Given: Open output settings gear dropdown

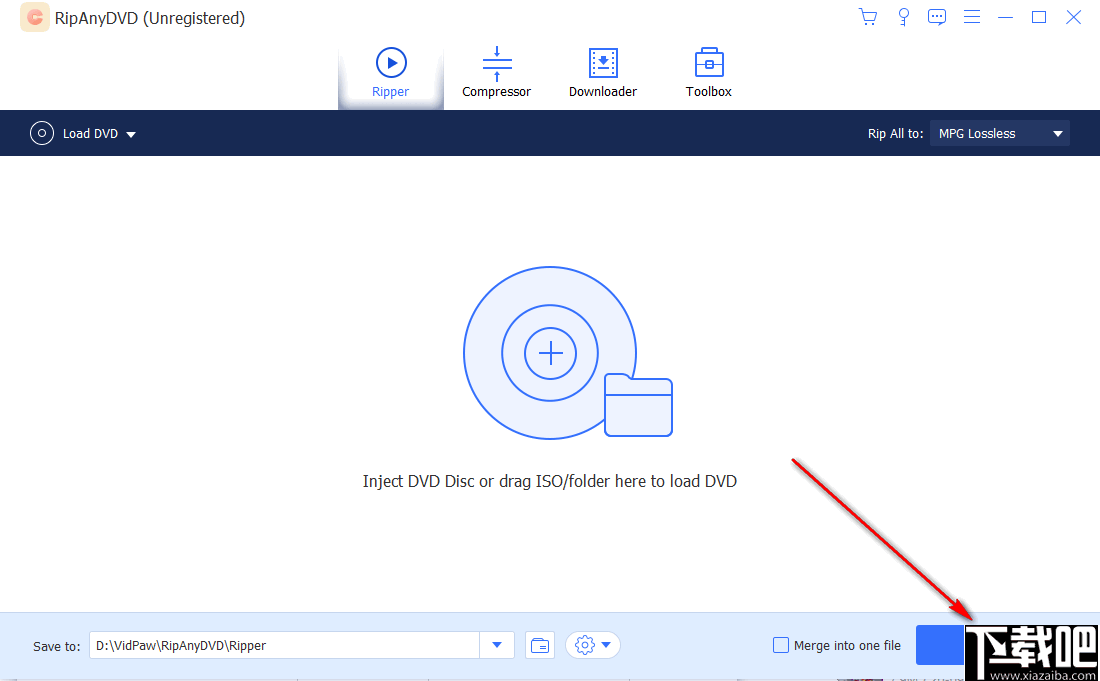Looking at the screenshot, I should coord(592,645).
